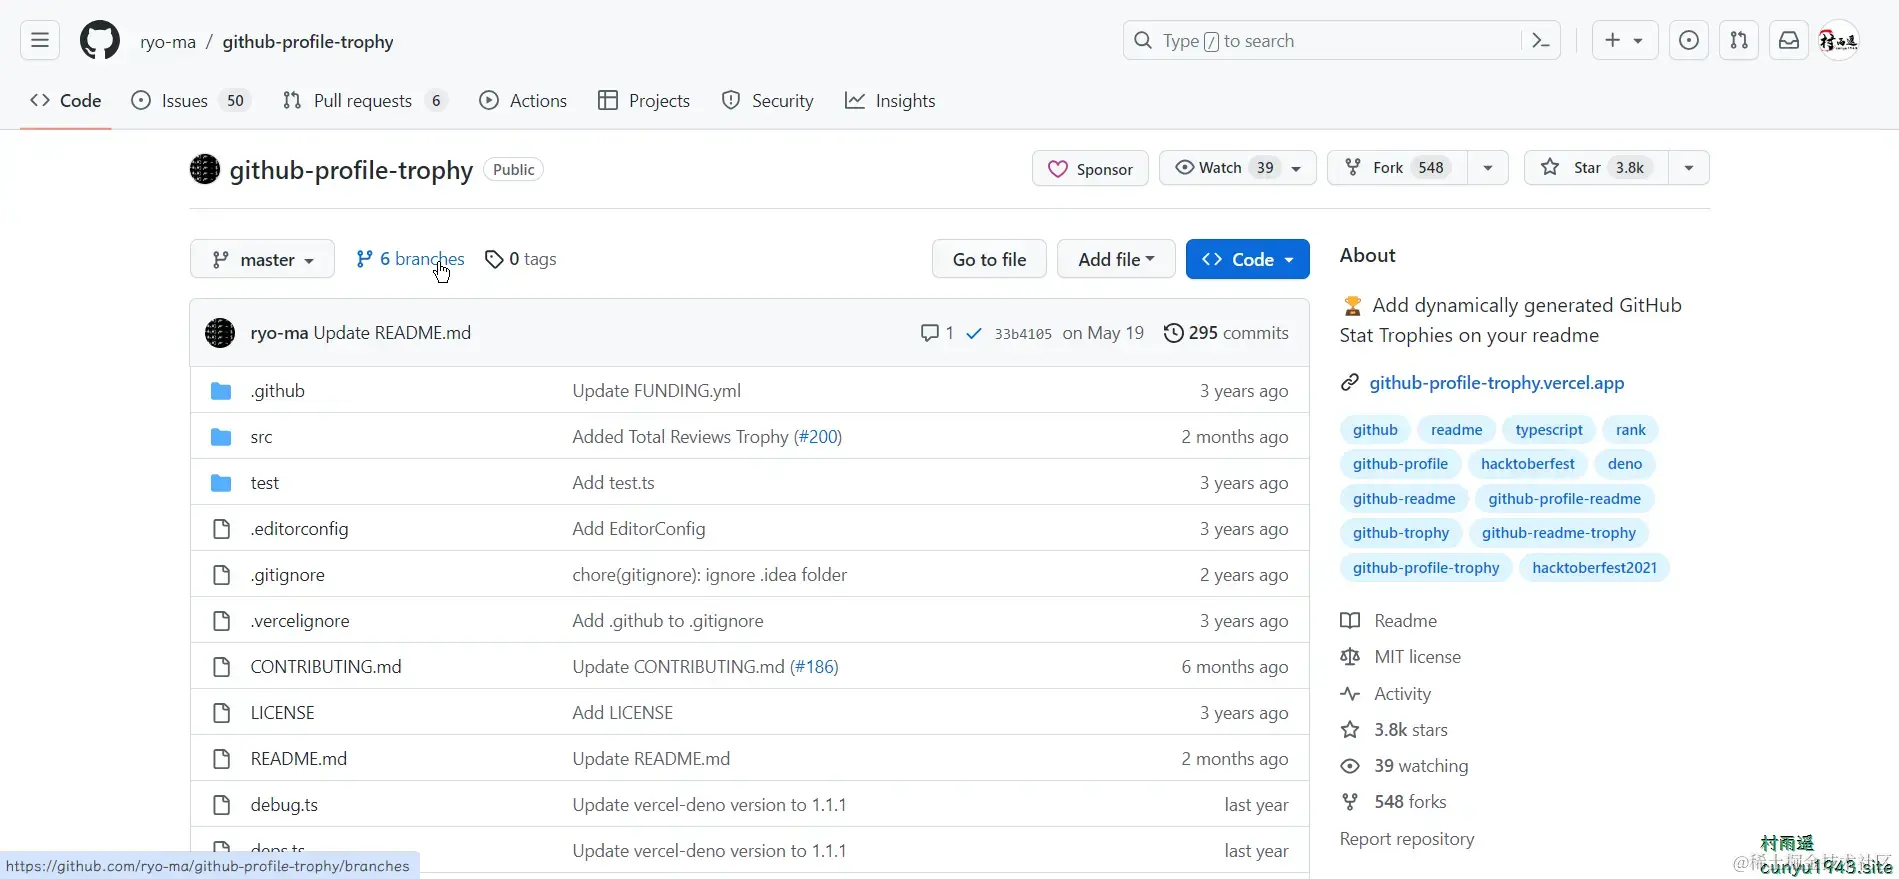Image resolution: width=1899 pixels, height=879 pixels.
Task: Expand the green Code clone dropdown
Action: (x=1248, y=260)
